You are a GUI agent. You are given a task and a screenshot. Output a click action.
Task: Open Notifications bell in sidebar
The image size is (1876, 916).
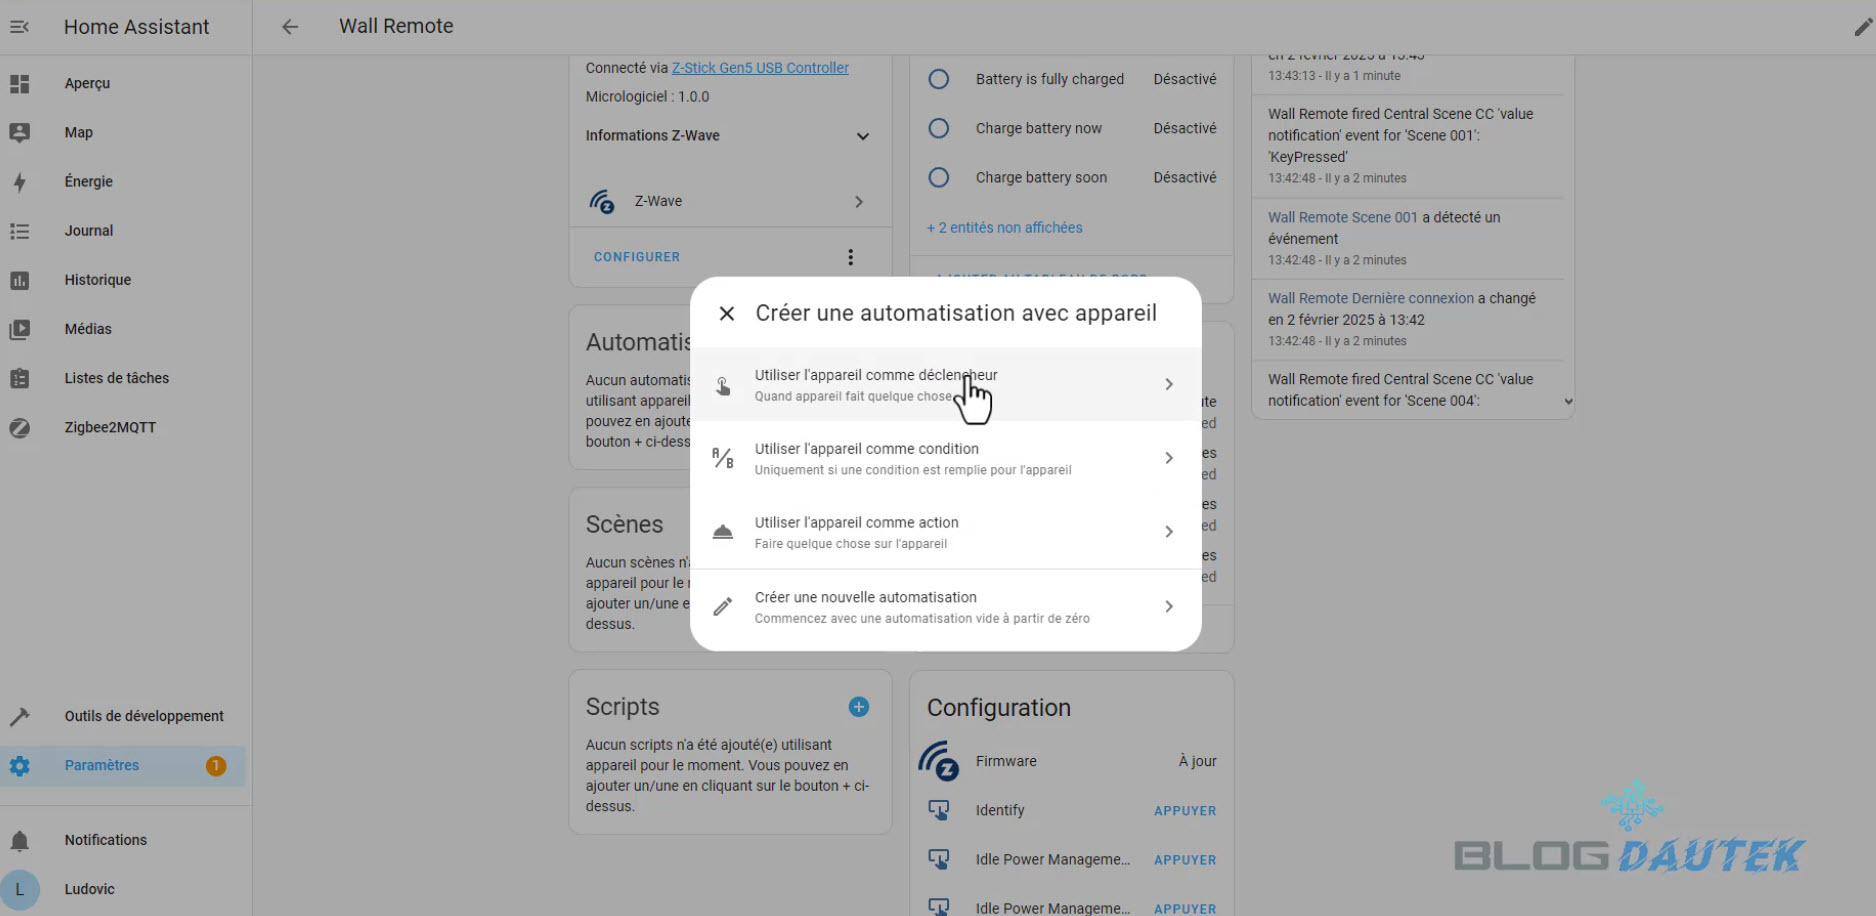20,840
